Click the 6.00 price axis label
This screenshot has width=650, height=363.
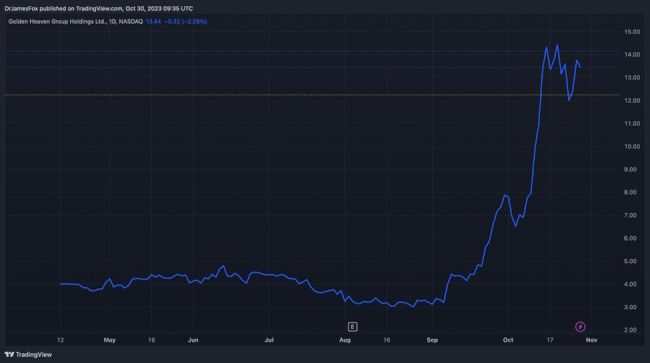click(x=630, y=238)
